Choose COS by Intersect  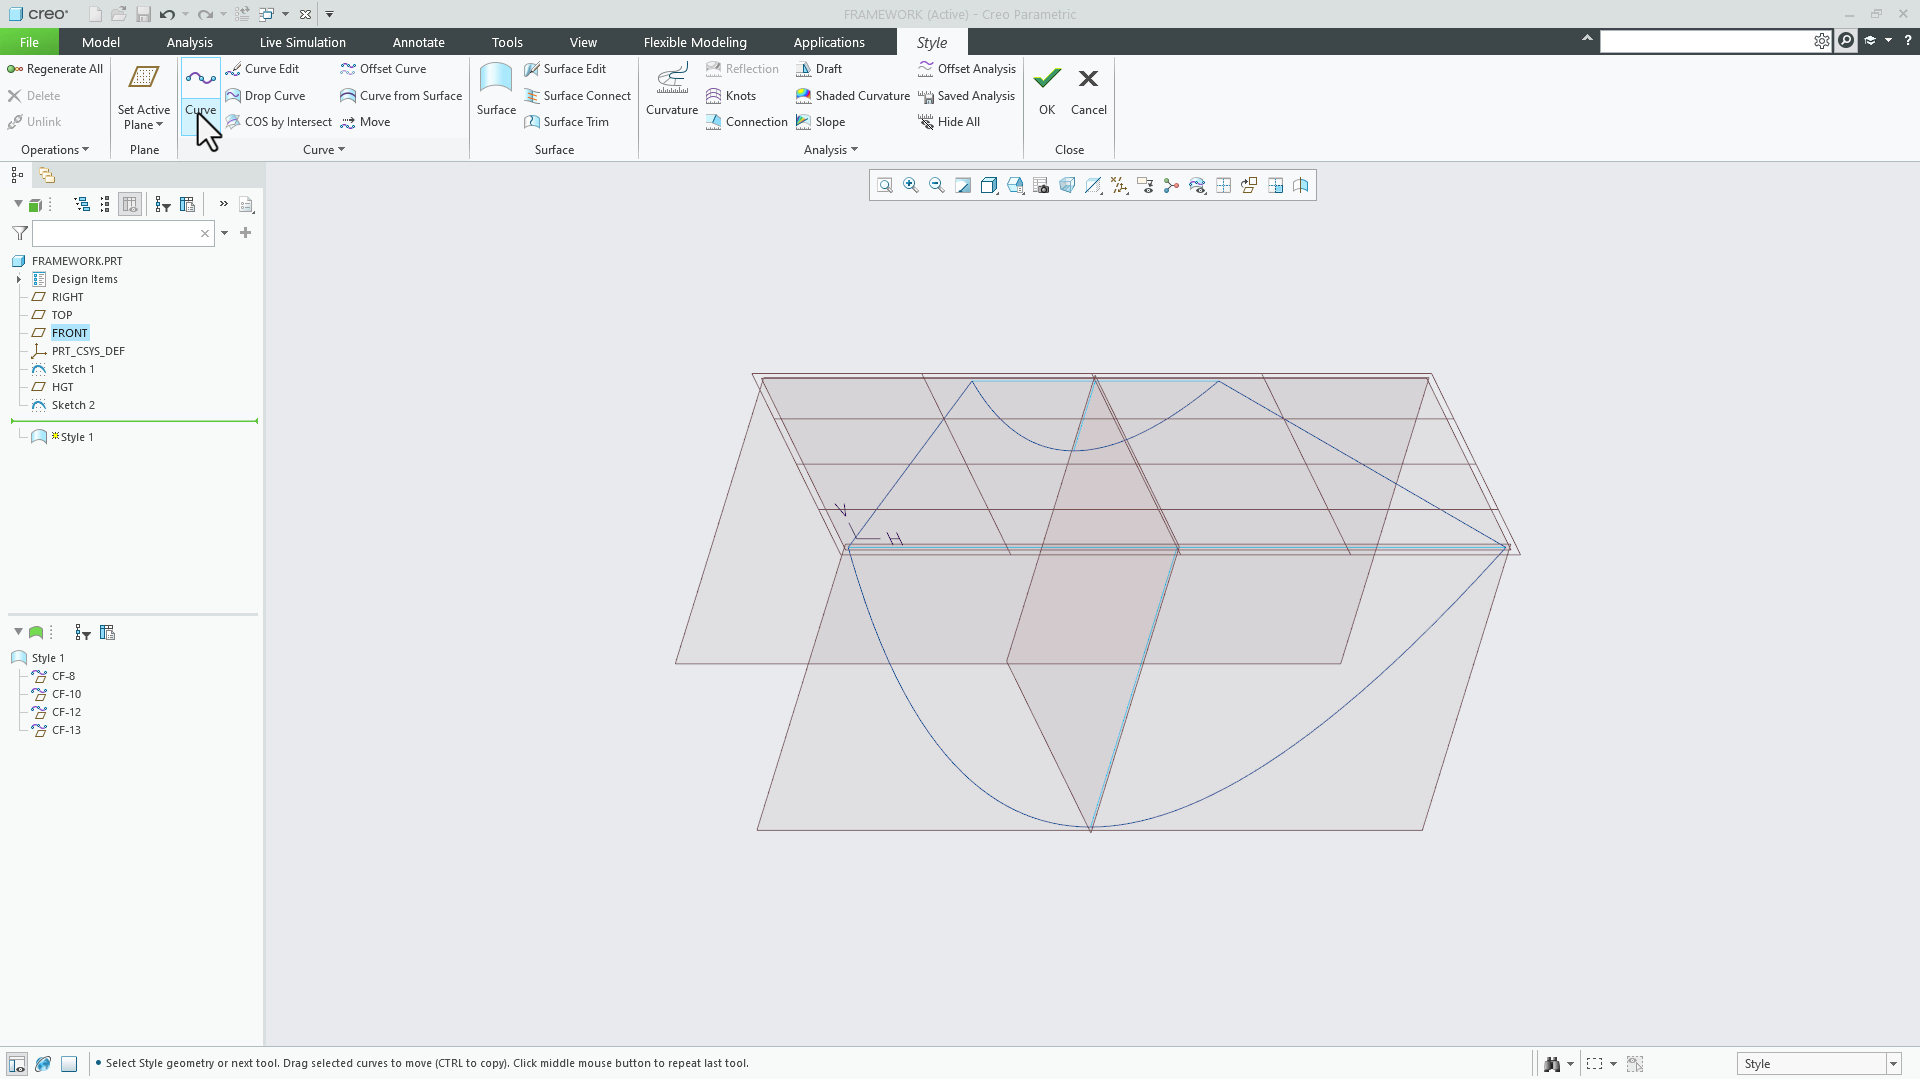coord(279,122)
